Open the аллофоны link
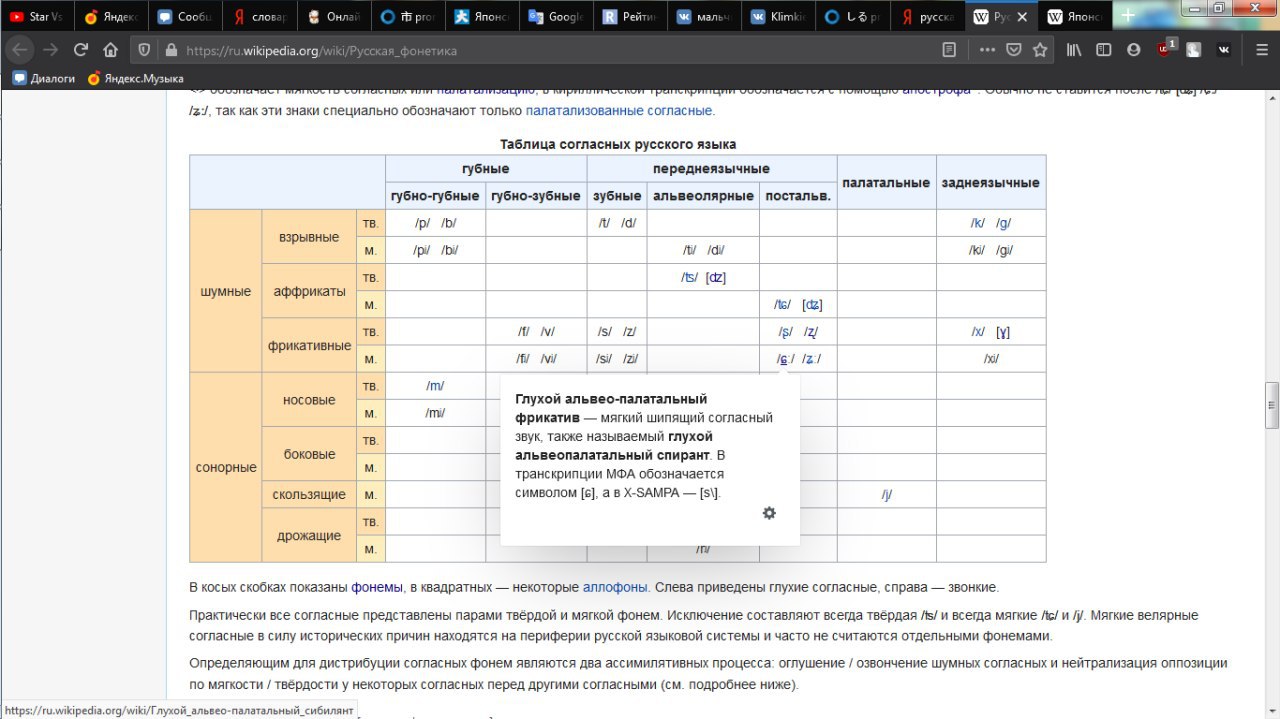This screenshot has height=719, width=1280. pos(615,587)
